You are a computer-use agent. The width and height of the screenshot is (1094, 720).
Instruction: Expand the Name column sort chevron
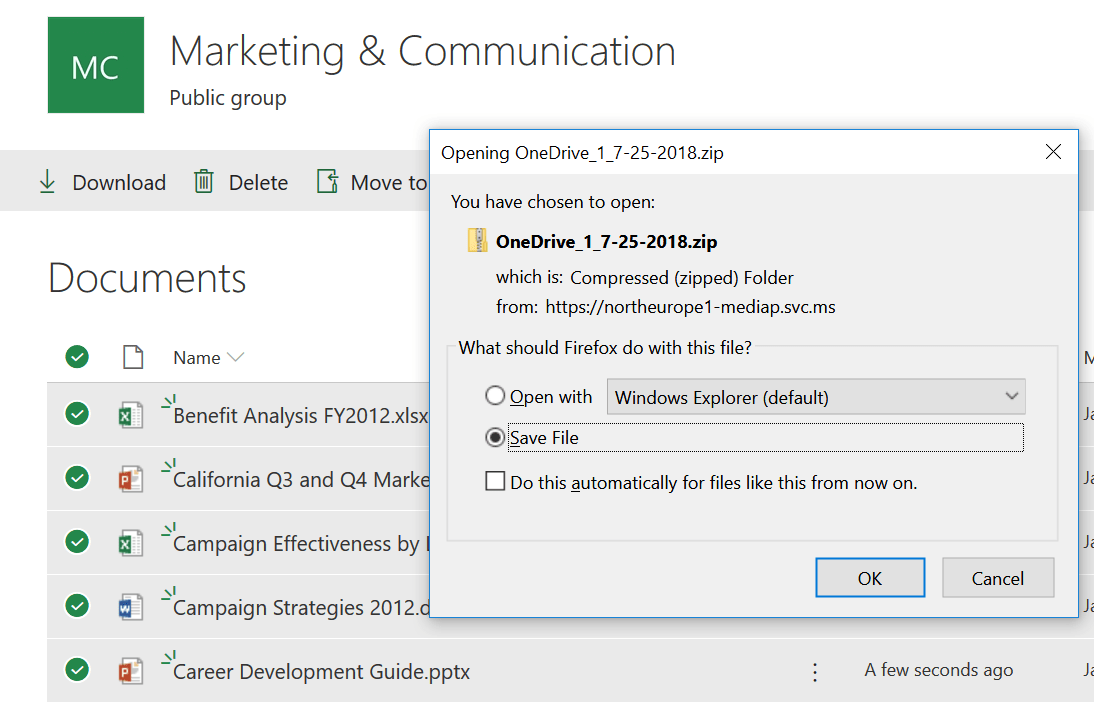point(236,357)
